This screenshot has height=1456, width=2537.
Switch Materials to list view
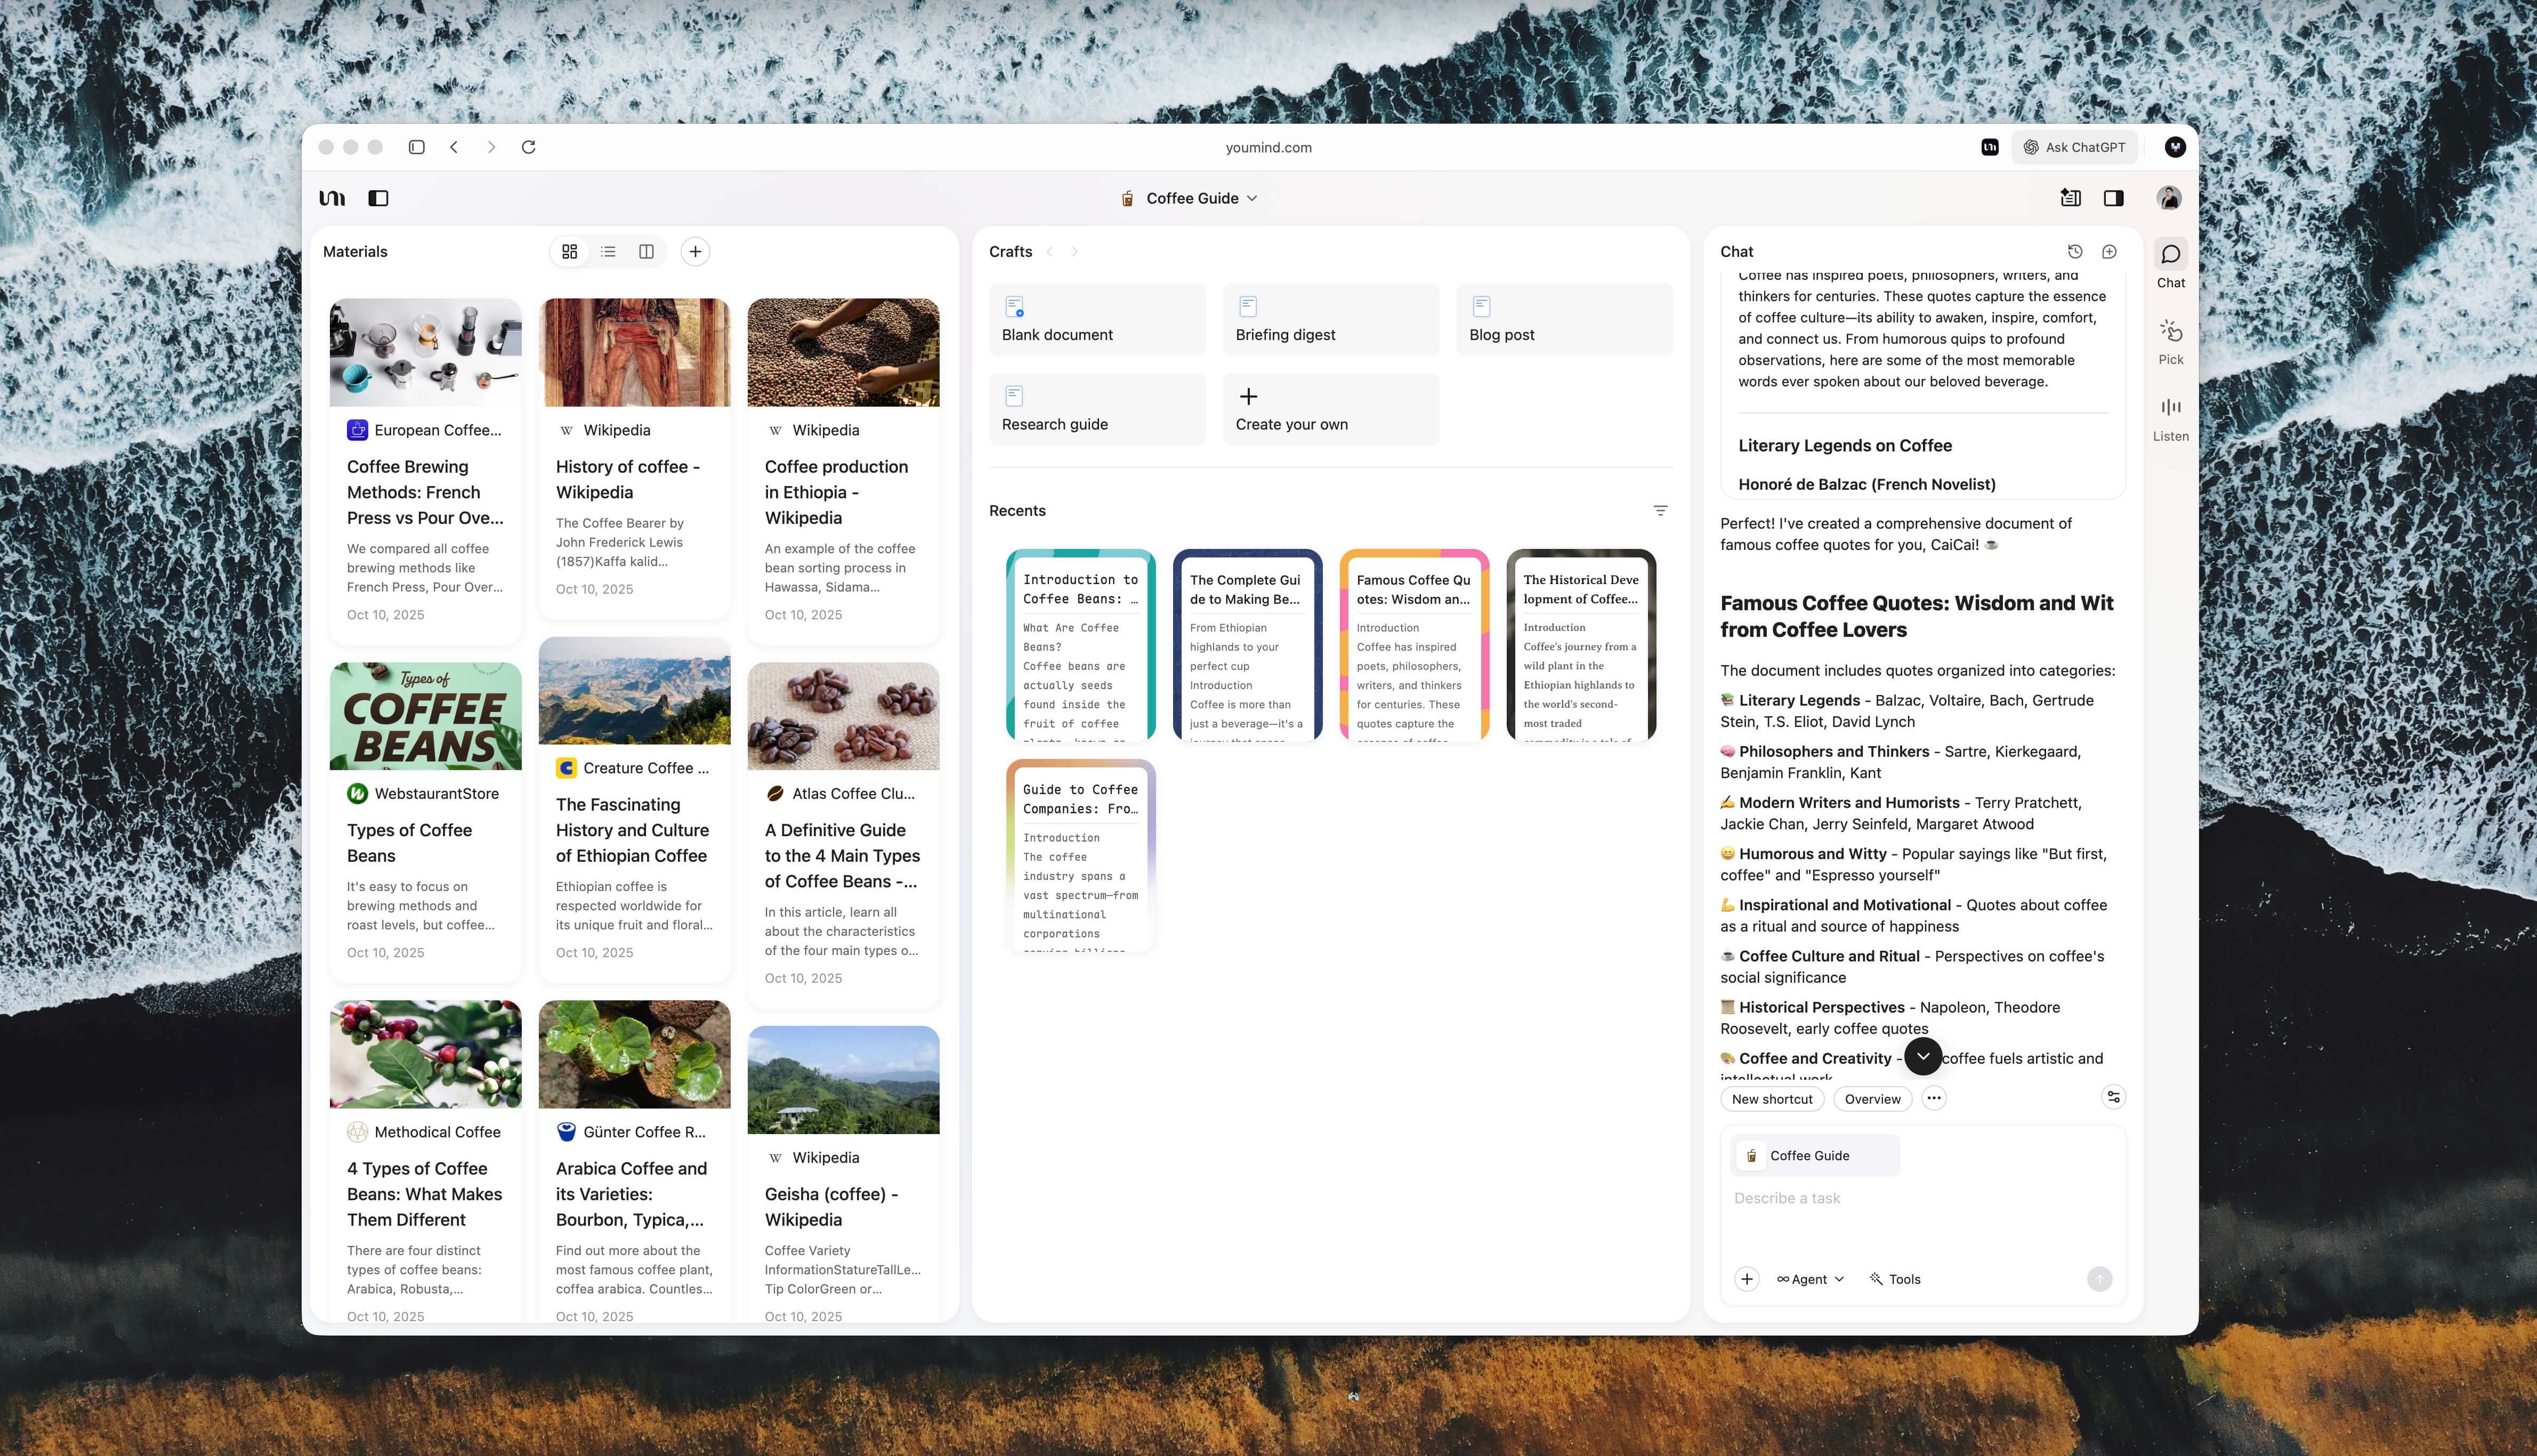(x=608, y=252)
